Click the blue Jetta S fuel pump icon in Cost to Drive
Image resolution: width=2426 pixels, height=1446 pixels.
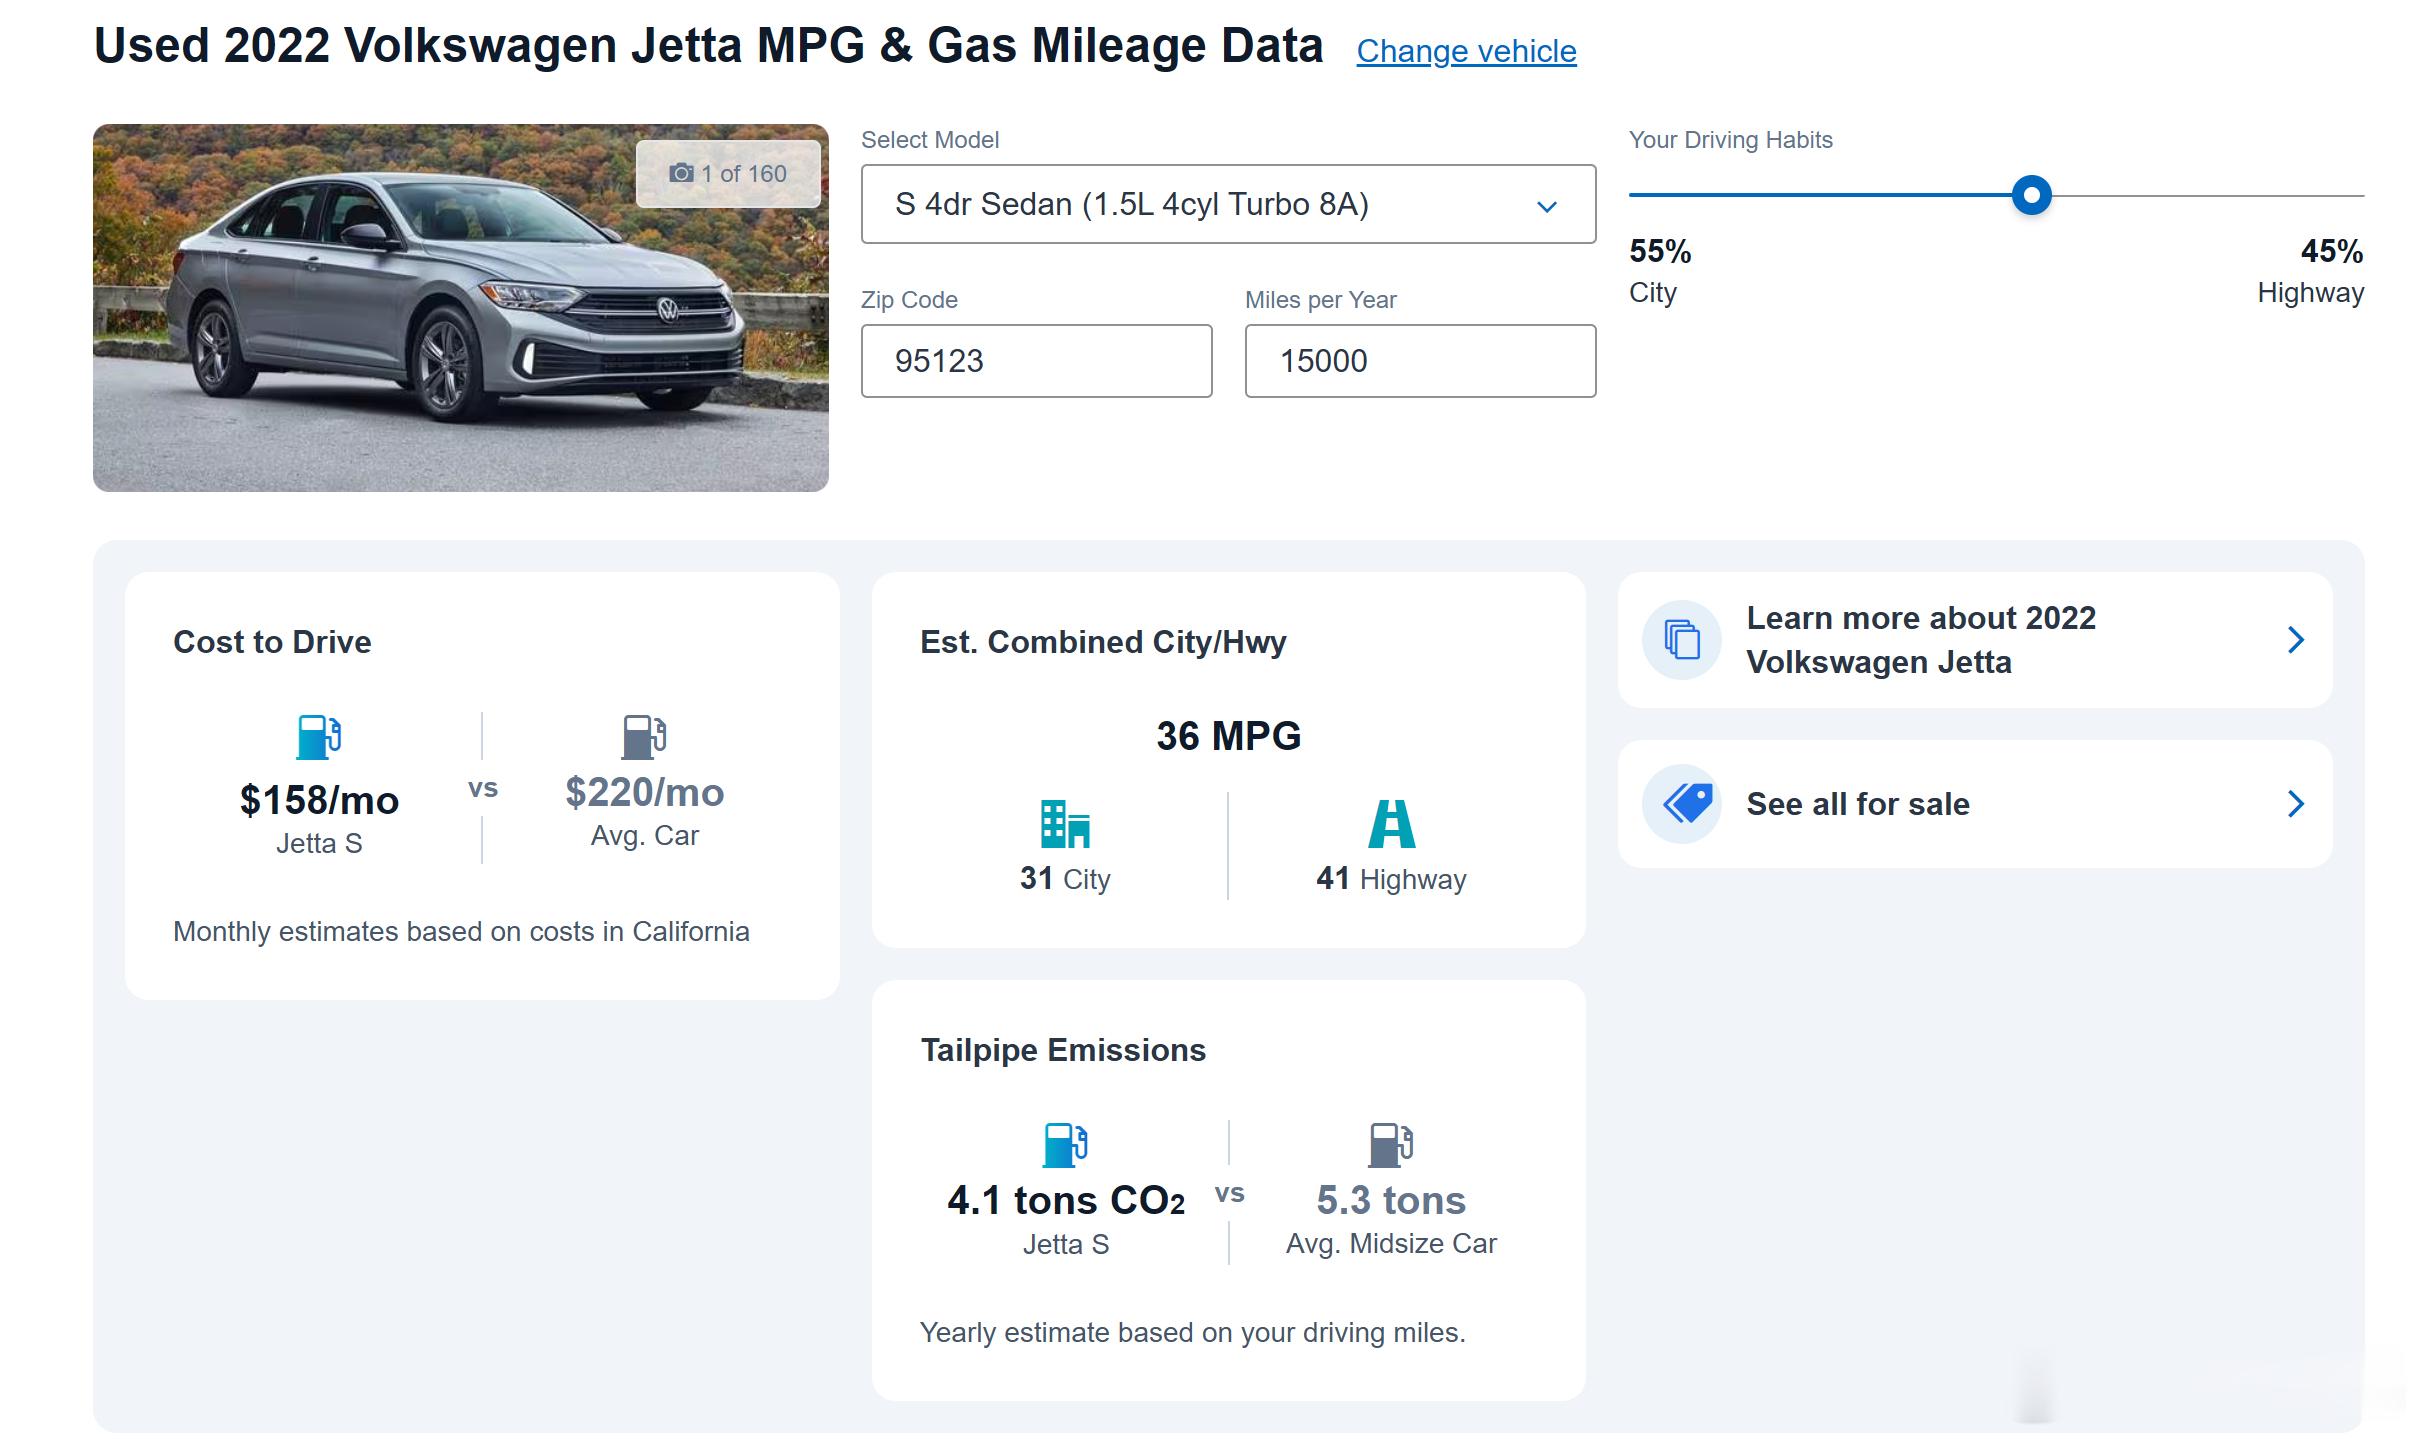(319, 737)
